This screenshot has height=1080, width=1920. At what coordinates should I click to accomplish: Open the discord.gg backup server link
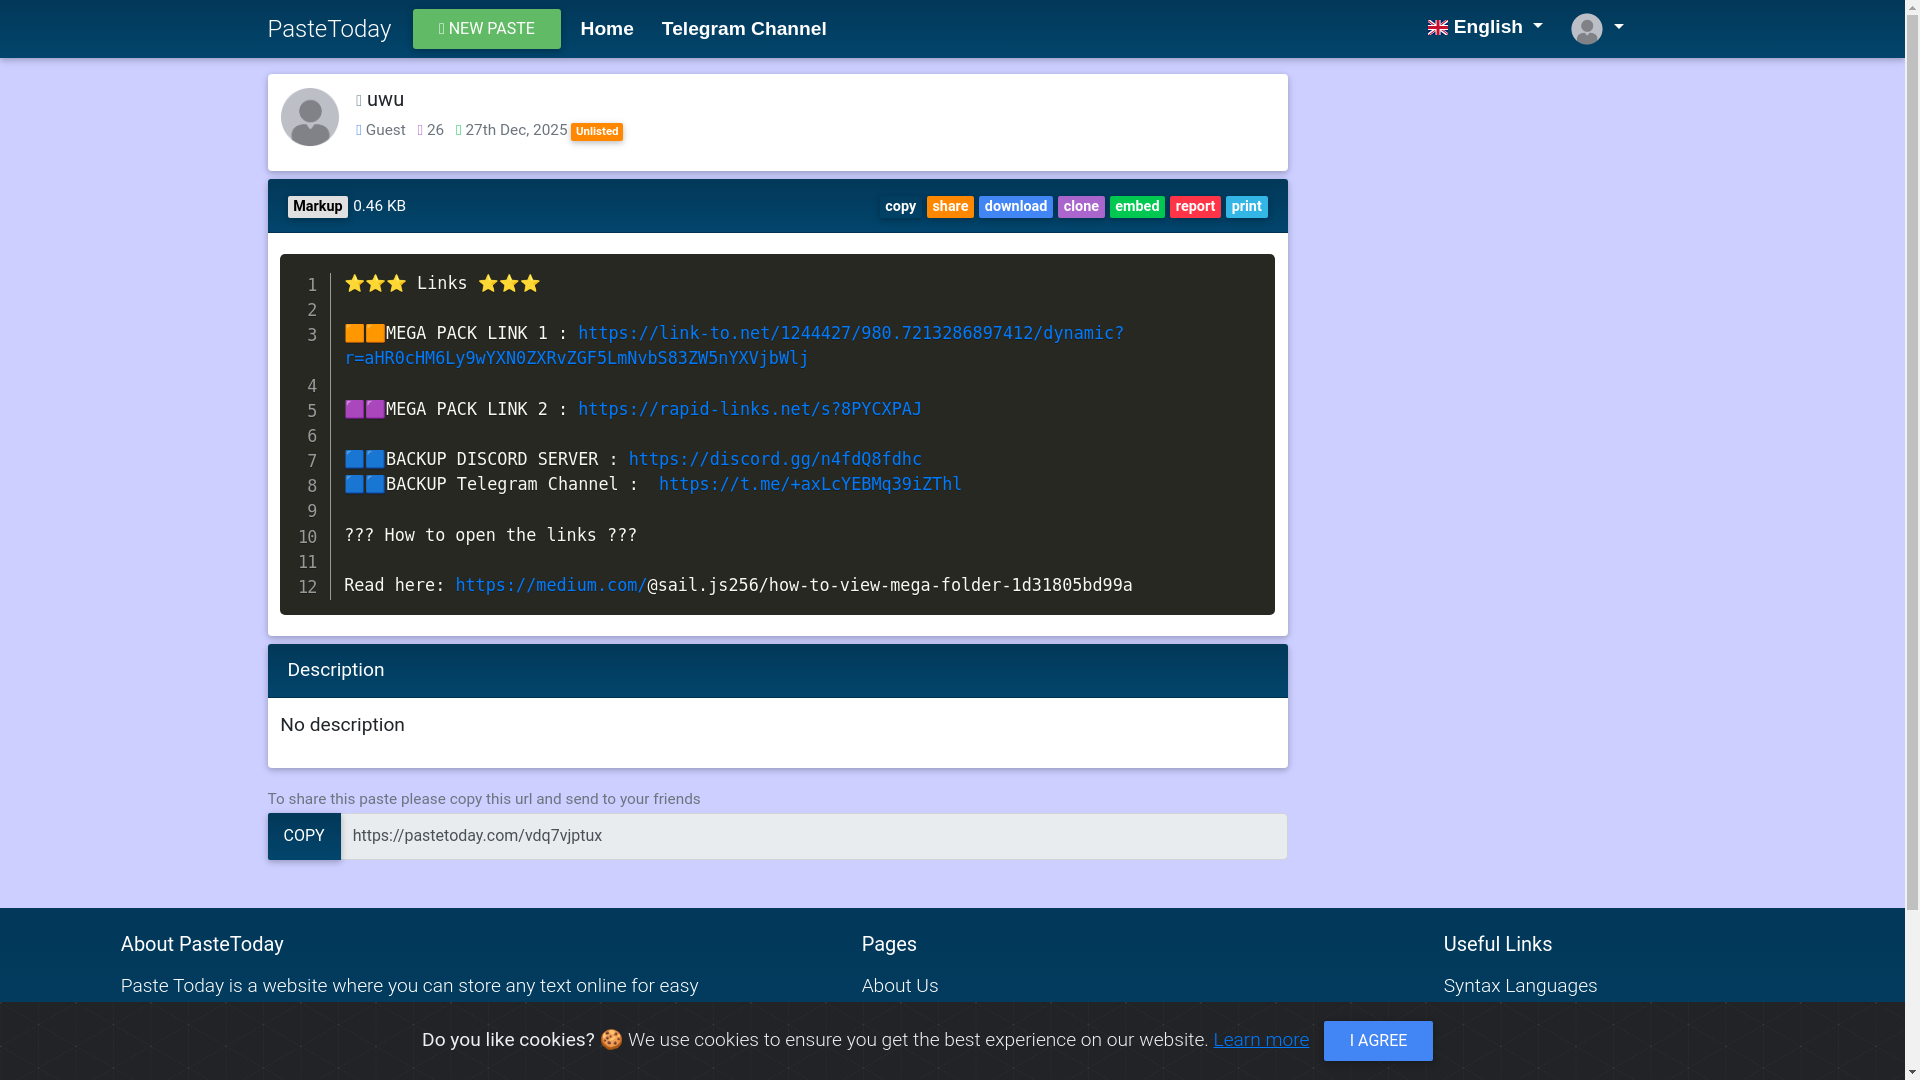point(775,459)
